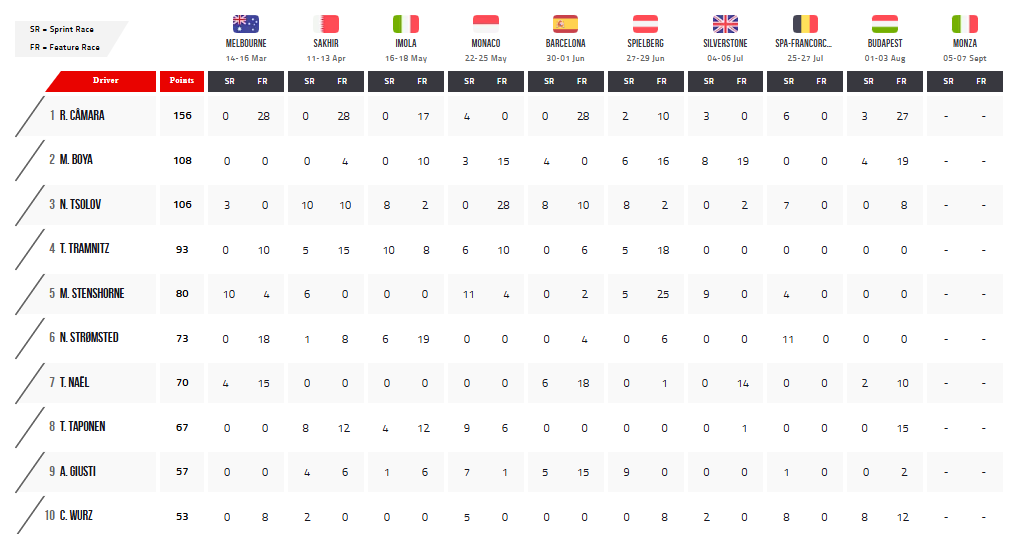Click the British flag above Silverstone
The height and width of the screenshot is (534, 1017).
point(725,24)
